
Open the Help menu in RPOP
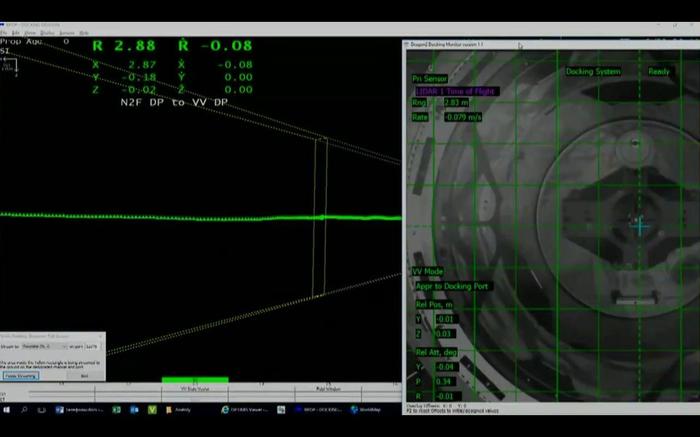(84, 33)
